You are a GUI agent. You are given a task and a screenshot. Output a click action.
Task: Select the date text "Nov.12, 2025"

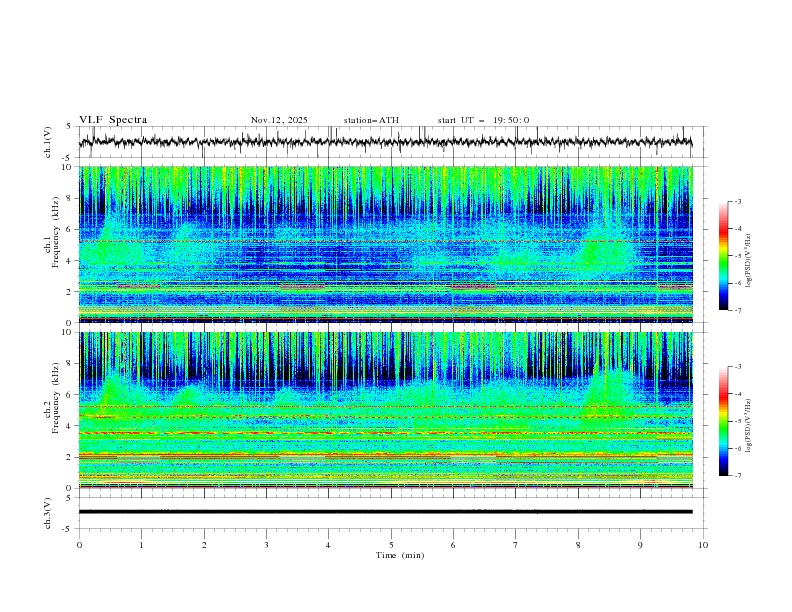click(x=279, y=120)
